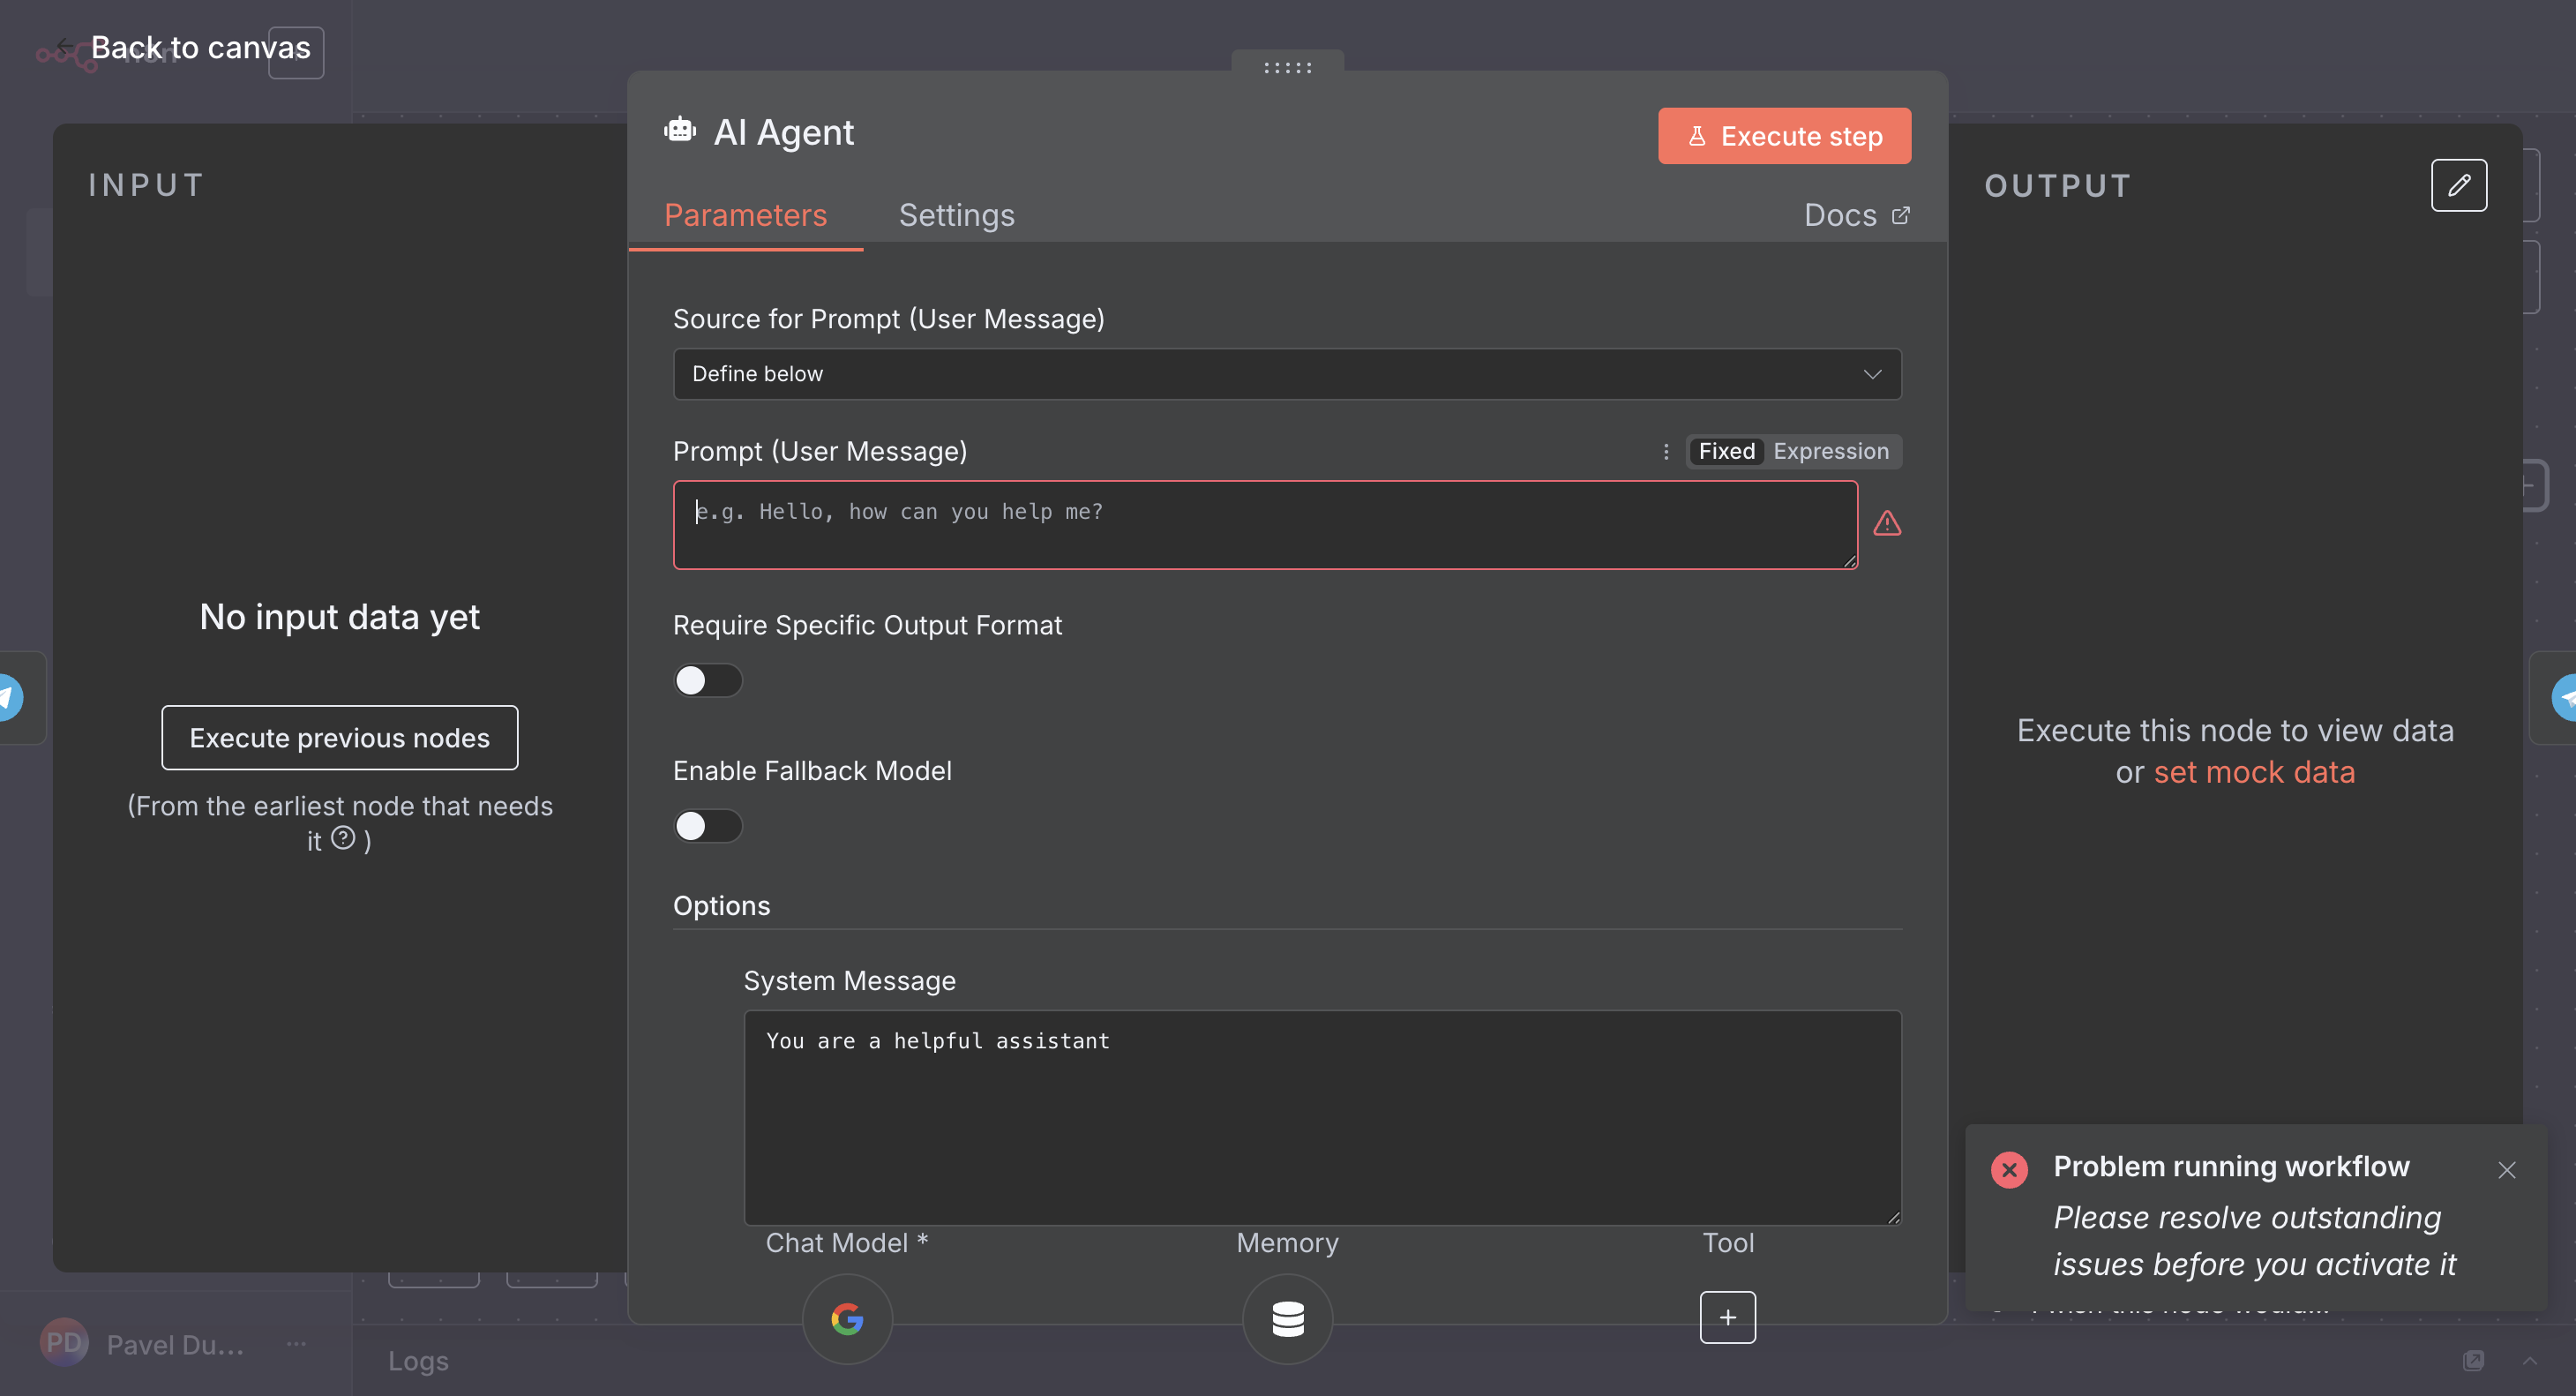Dismiss the problem running workflow notification
2576x1396 pixels.
coord(2506,1170)
